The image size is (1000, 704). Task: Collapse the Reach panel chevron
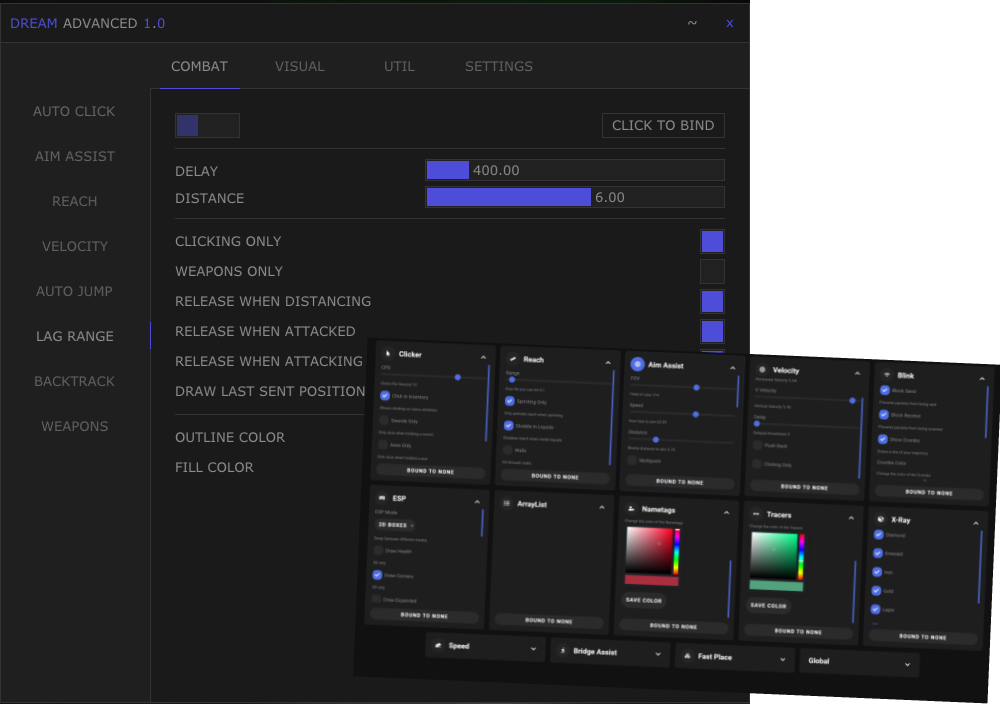pyautogui.click(x=608, y=362)
